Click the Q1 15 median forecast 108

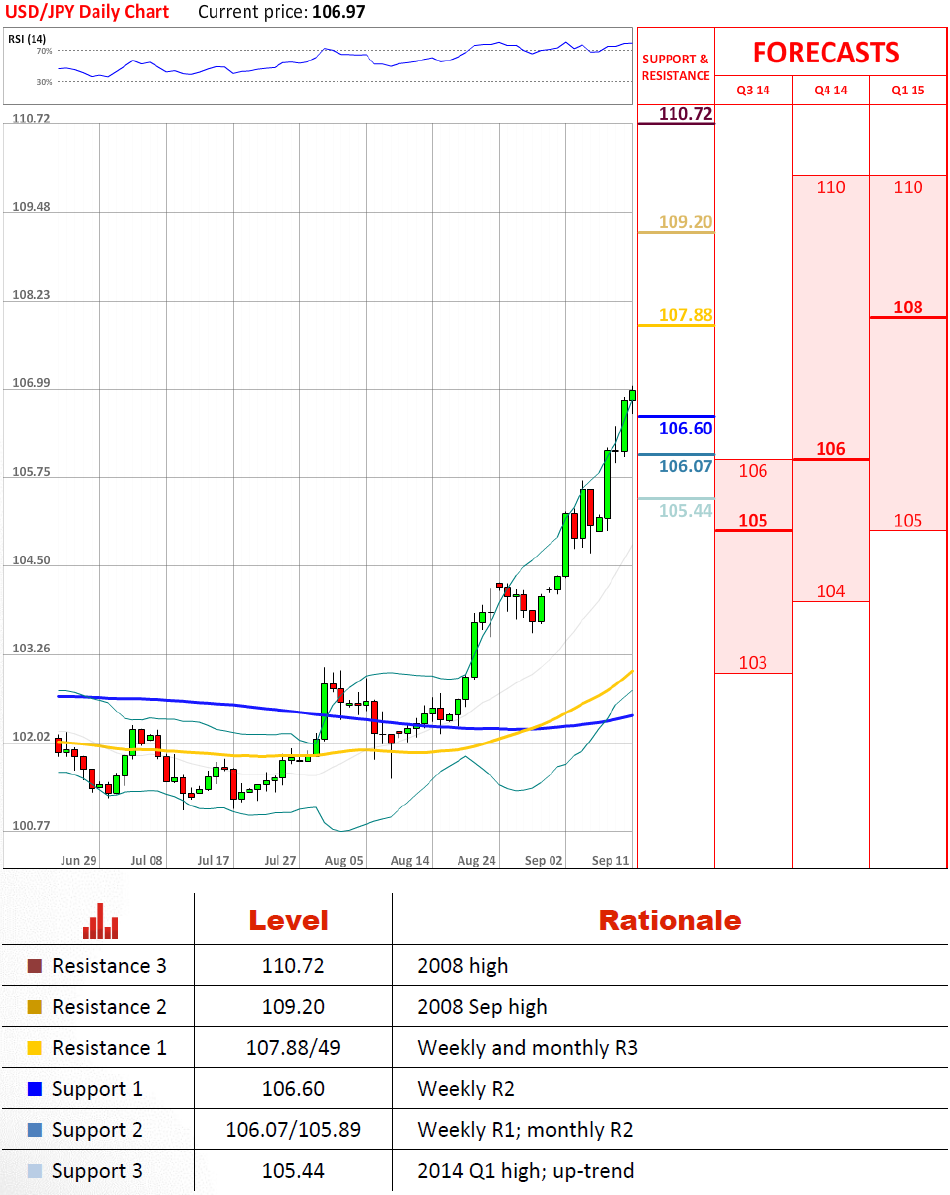[907, 307]
